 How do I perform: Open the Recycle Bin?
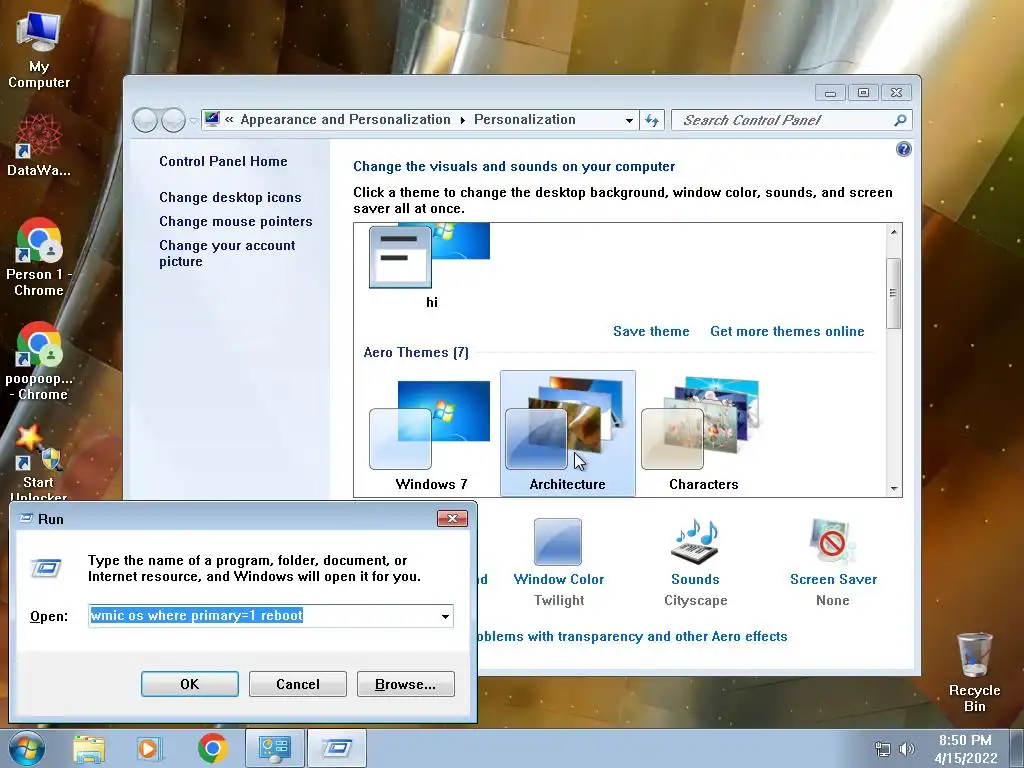click(x=974, y=673)
